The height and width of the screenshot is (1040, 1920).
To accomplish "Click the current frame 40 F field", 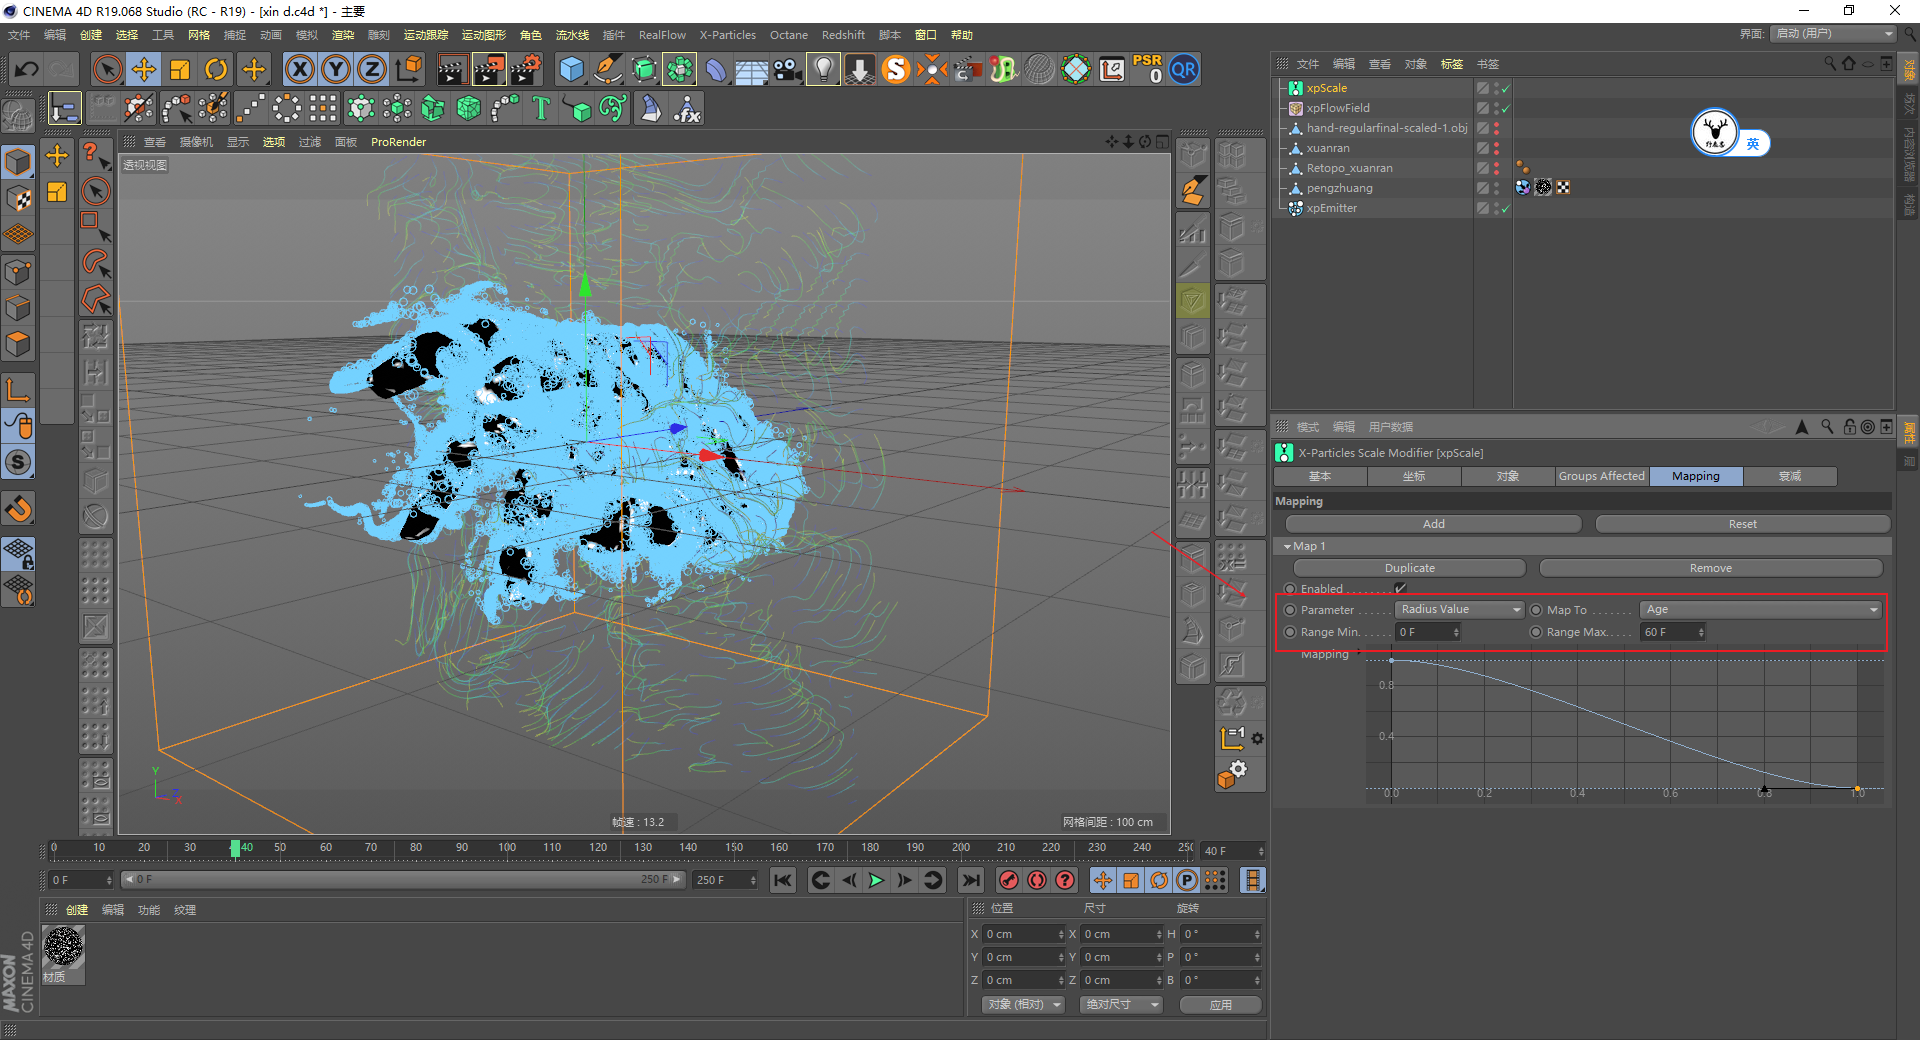I will click(x=1233, y=851).
